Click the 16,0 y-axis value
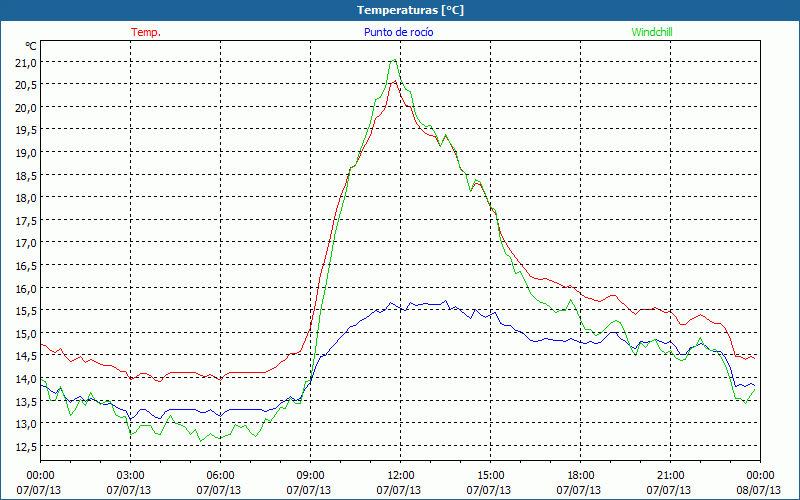The image size is (800, 500). [x=26, y=288]
